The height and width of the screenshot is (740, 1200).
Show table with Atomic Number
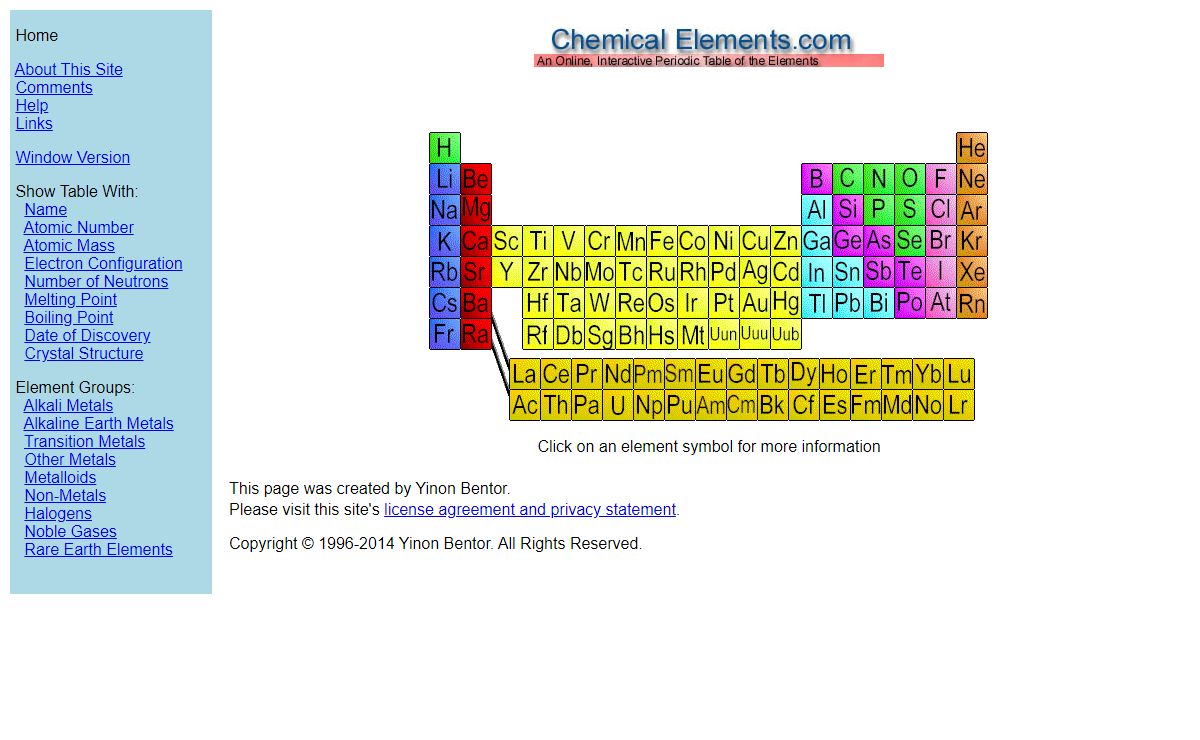point(79,228)
